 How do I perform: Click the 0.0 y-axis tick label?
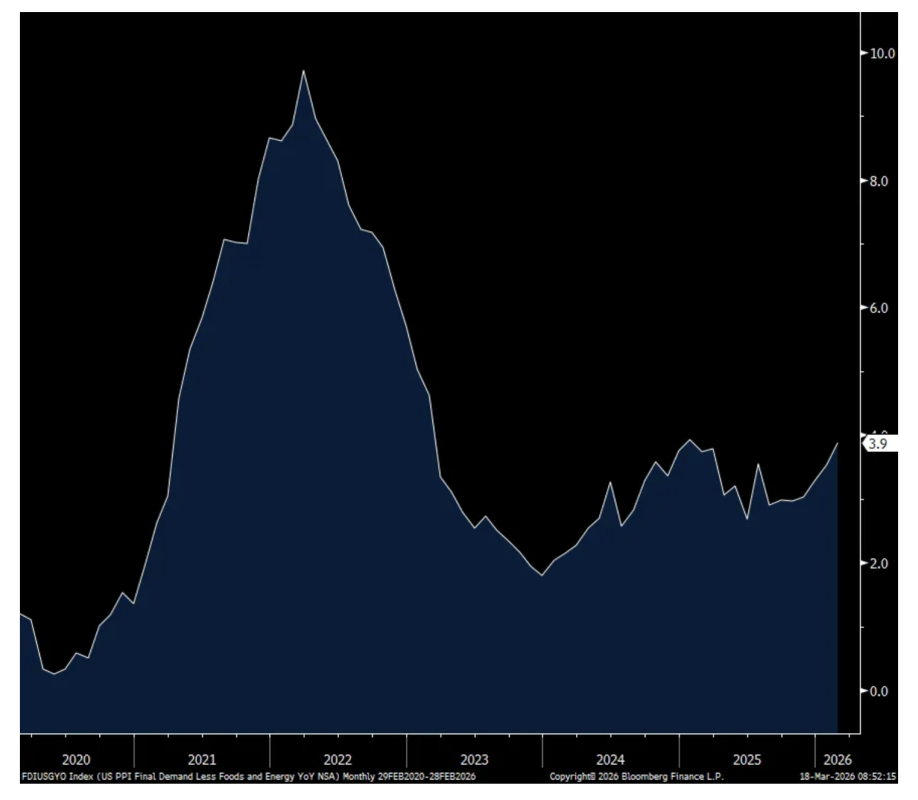(880, 691)
